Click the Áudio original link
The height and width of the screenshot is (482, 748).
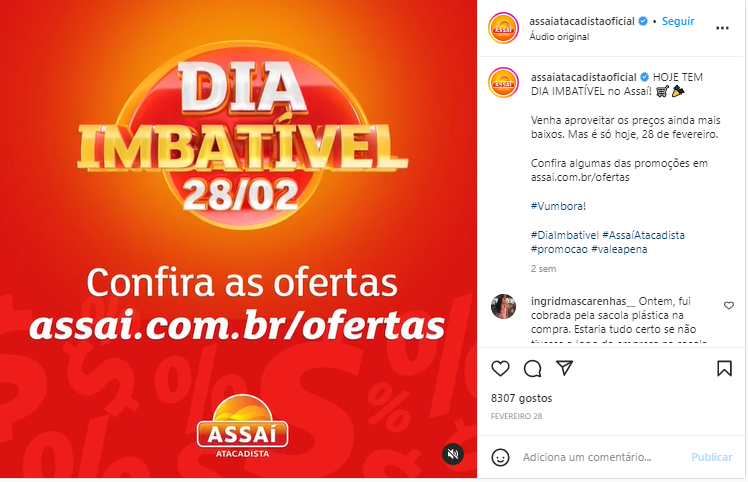[559, 37]
